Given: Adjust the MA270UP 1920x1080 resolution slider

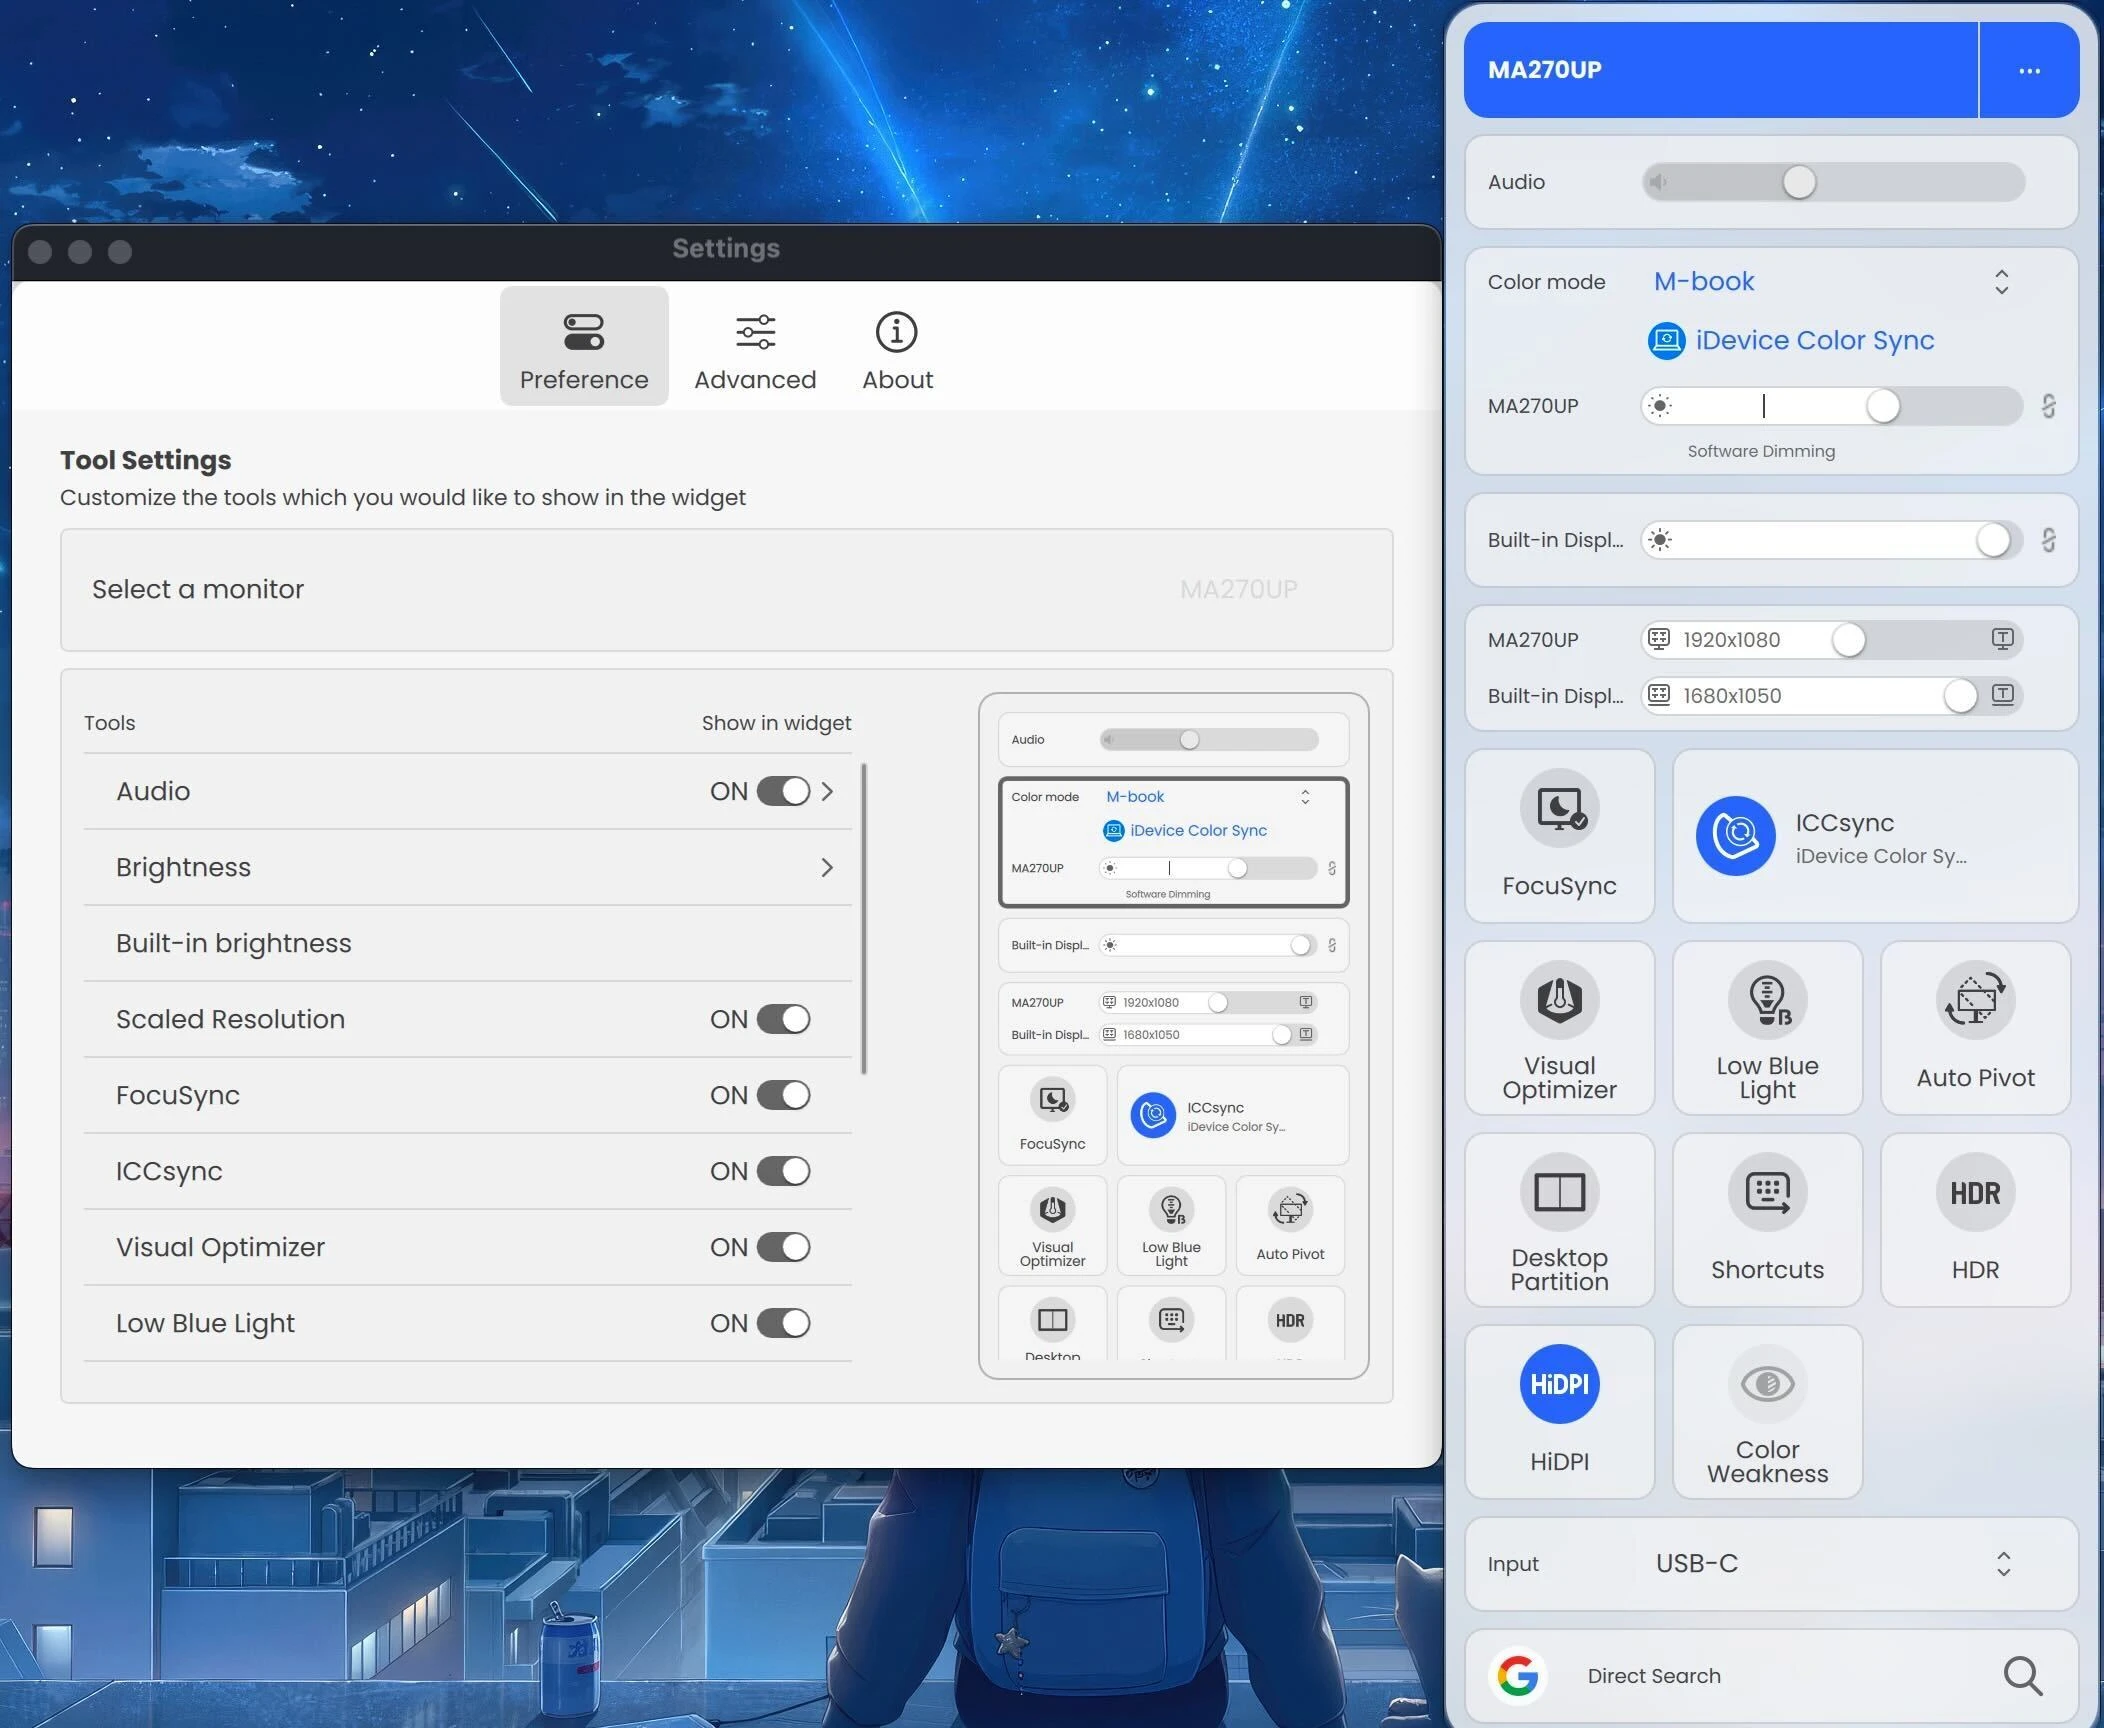Looking at the screenshot, I should pos(1832,639).
